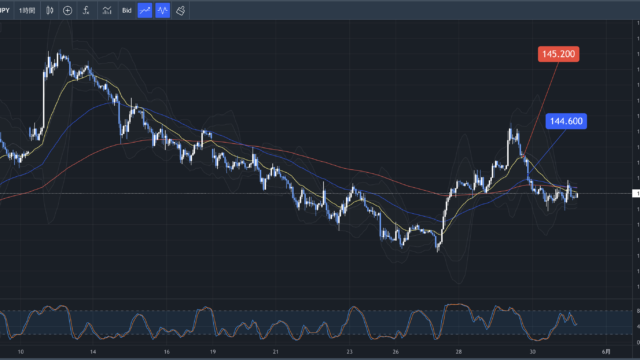Click the date label 10 on time axis

tap(21, 351)
